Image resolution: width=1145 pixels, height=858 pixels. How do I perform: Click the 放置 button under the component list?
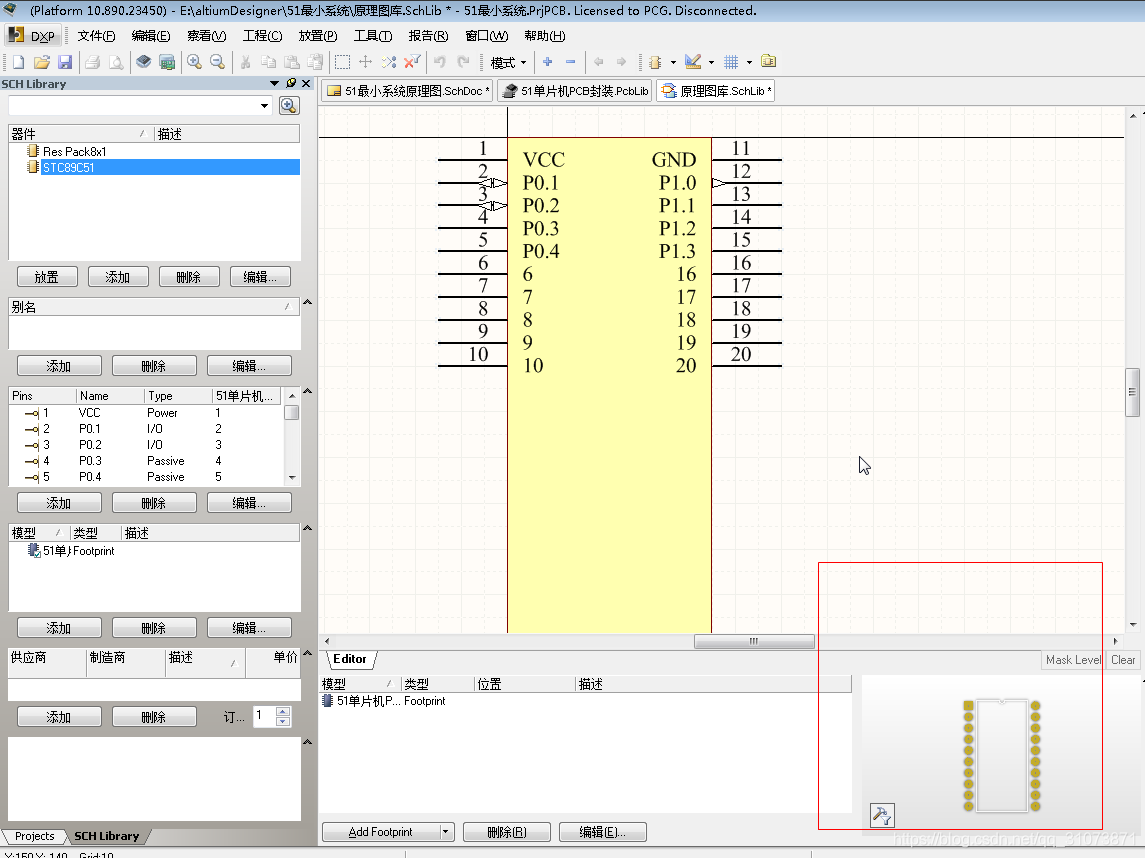[x=47, y=277]
